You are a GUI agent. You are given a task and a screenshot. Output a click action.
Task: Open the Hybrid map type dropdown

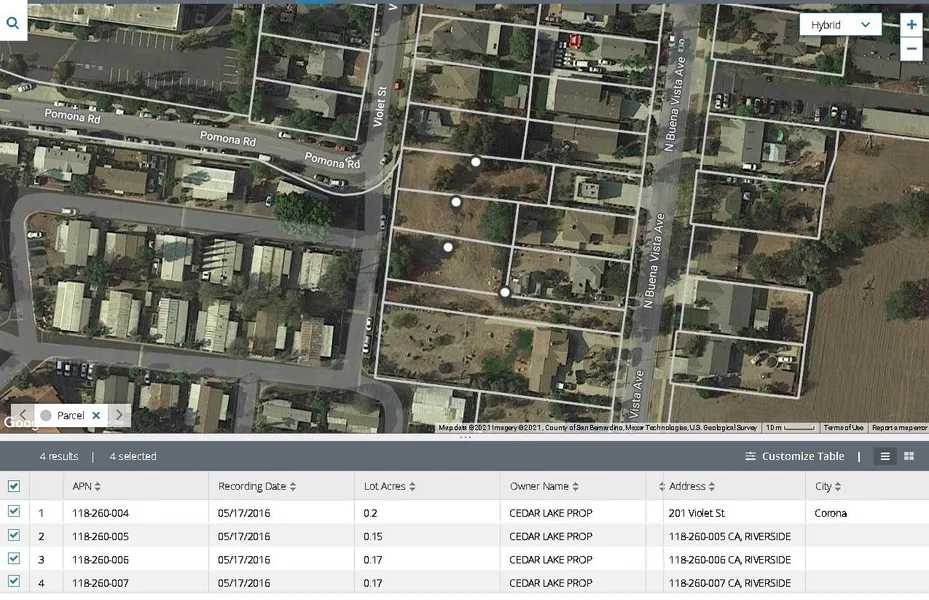tap(840, 25)
